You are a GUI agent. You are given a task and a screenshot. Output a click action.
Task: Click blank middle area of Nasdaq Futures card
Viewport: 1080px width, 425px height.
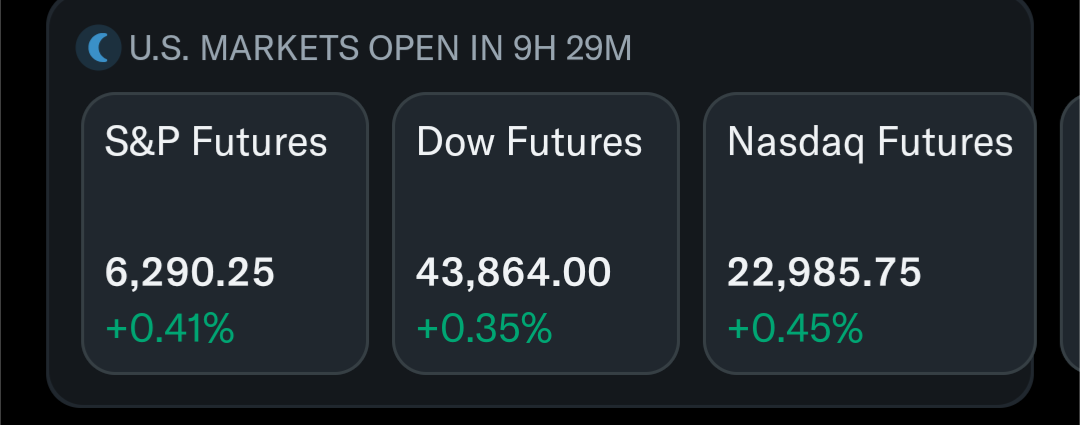pos(869,208)
